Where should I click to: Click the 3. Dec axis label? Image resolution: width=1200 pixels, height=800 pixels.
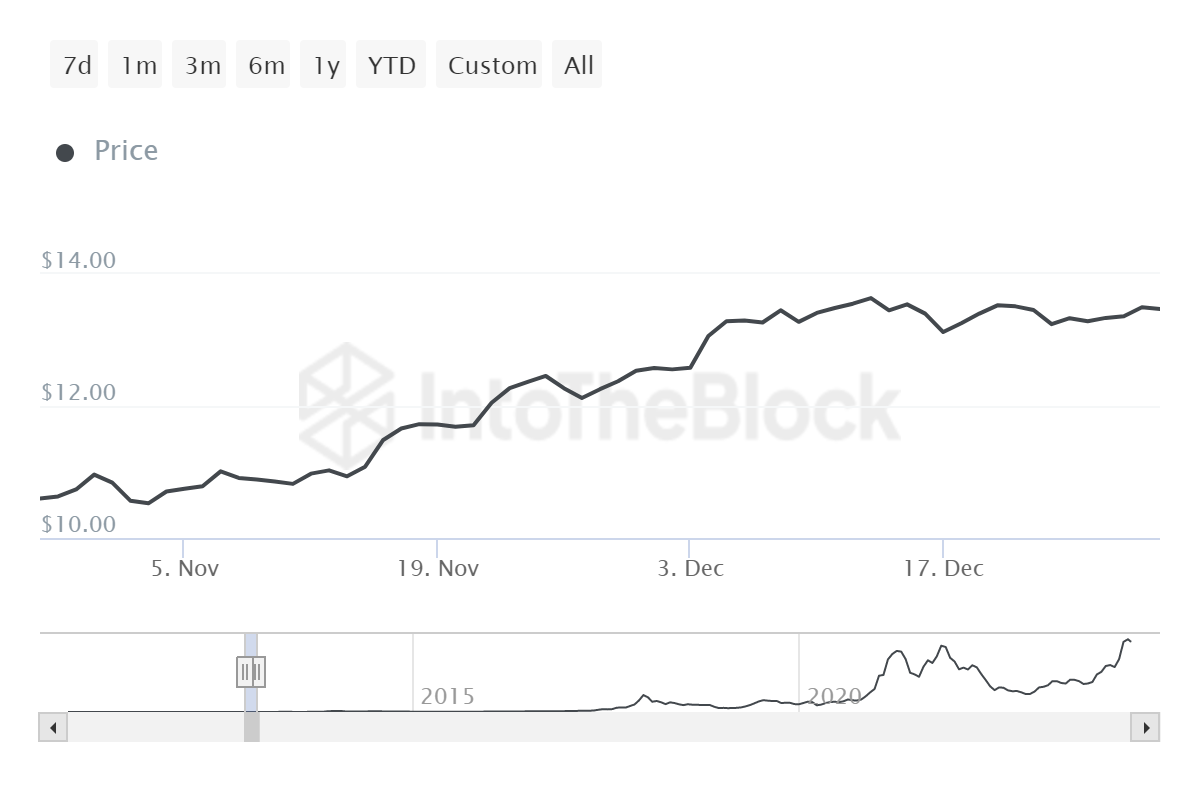690,569
